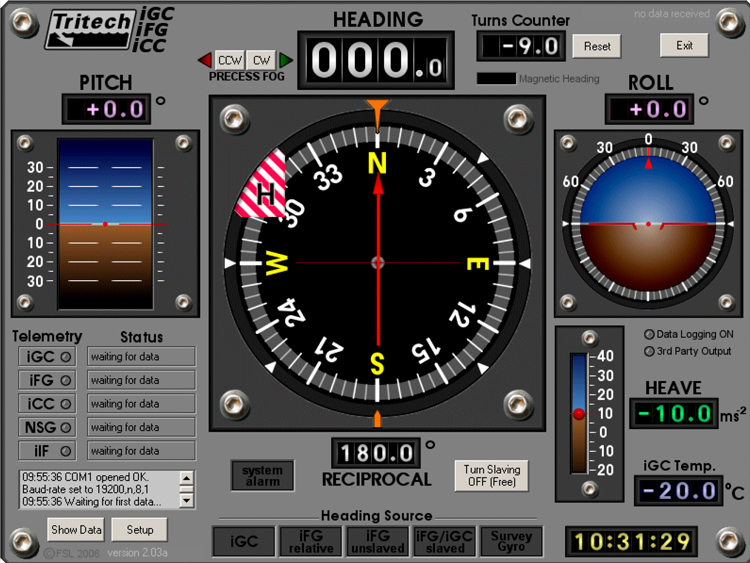
Task: Click the red left arrow beside CCW
Action: pyautogui.click(x=205, y=60)
